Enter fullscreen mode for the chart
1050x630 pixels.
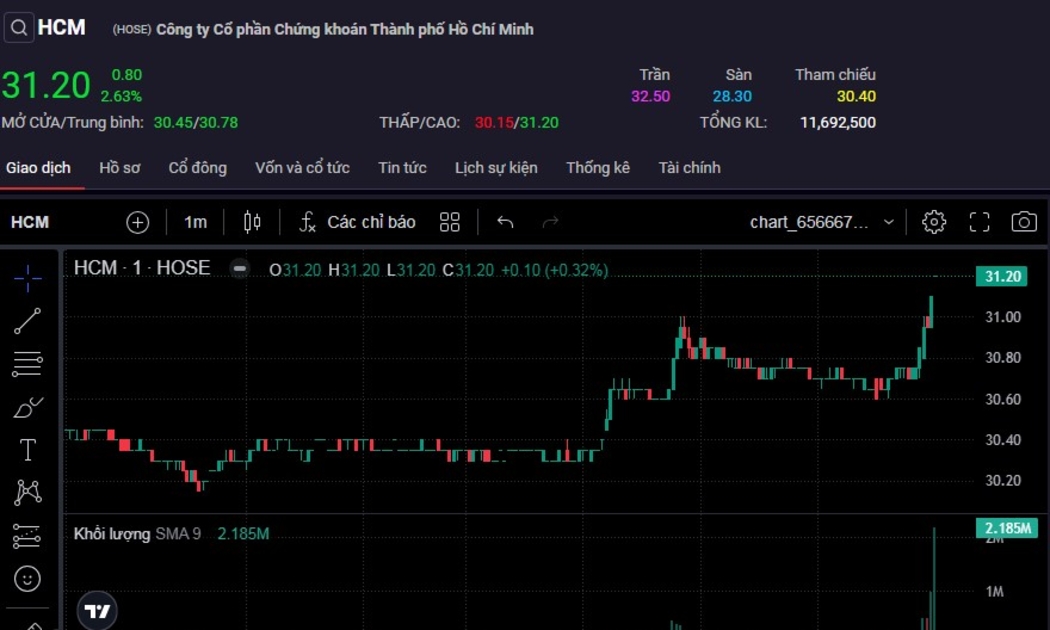(979, 222)
